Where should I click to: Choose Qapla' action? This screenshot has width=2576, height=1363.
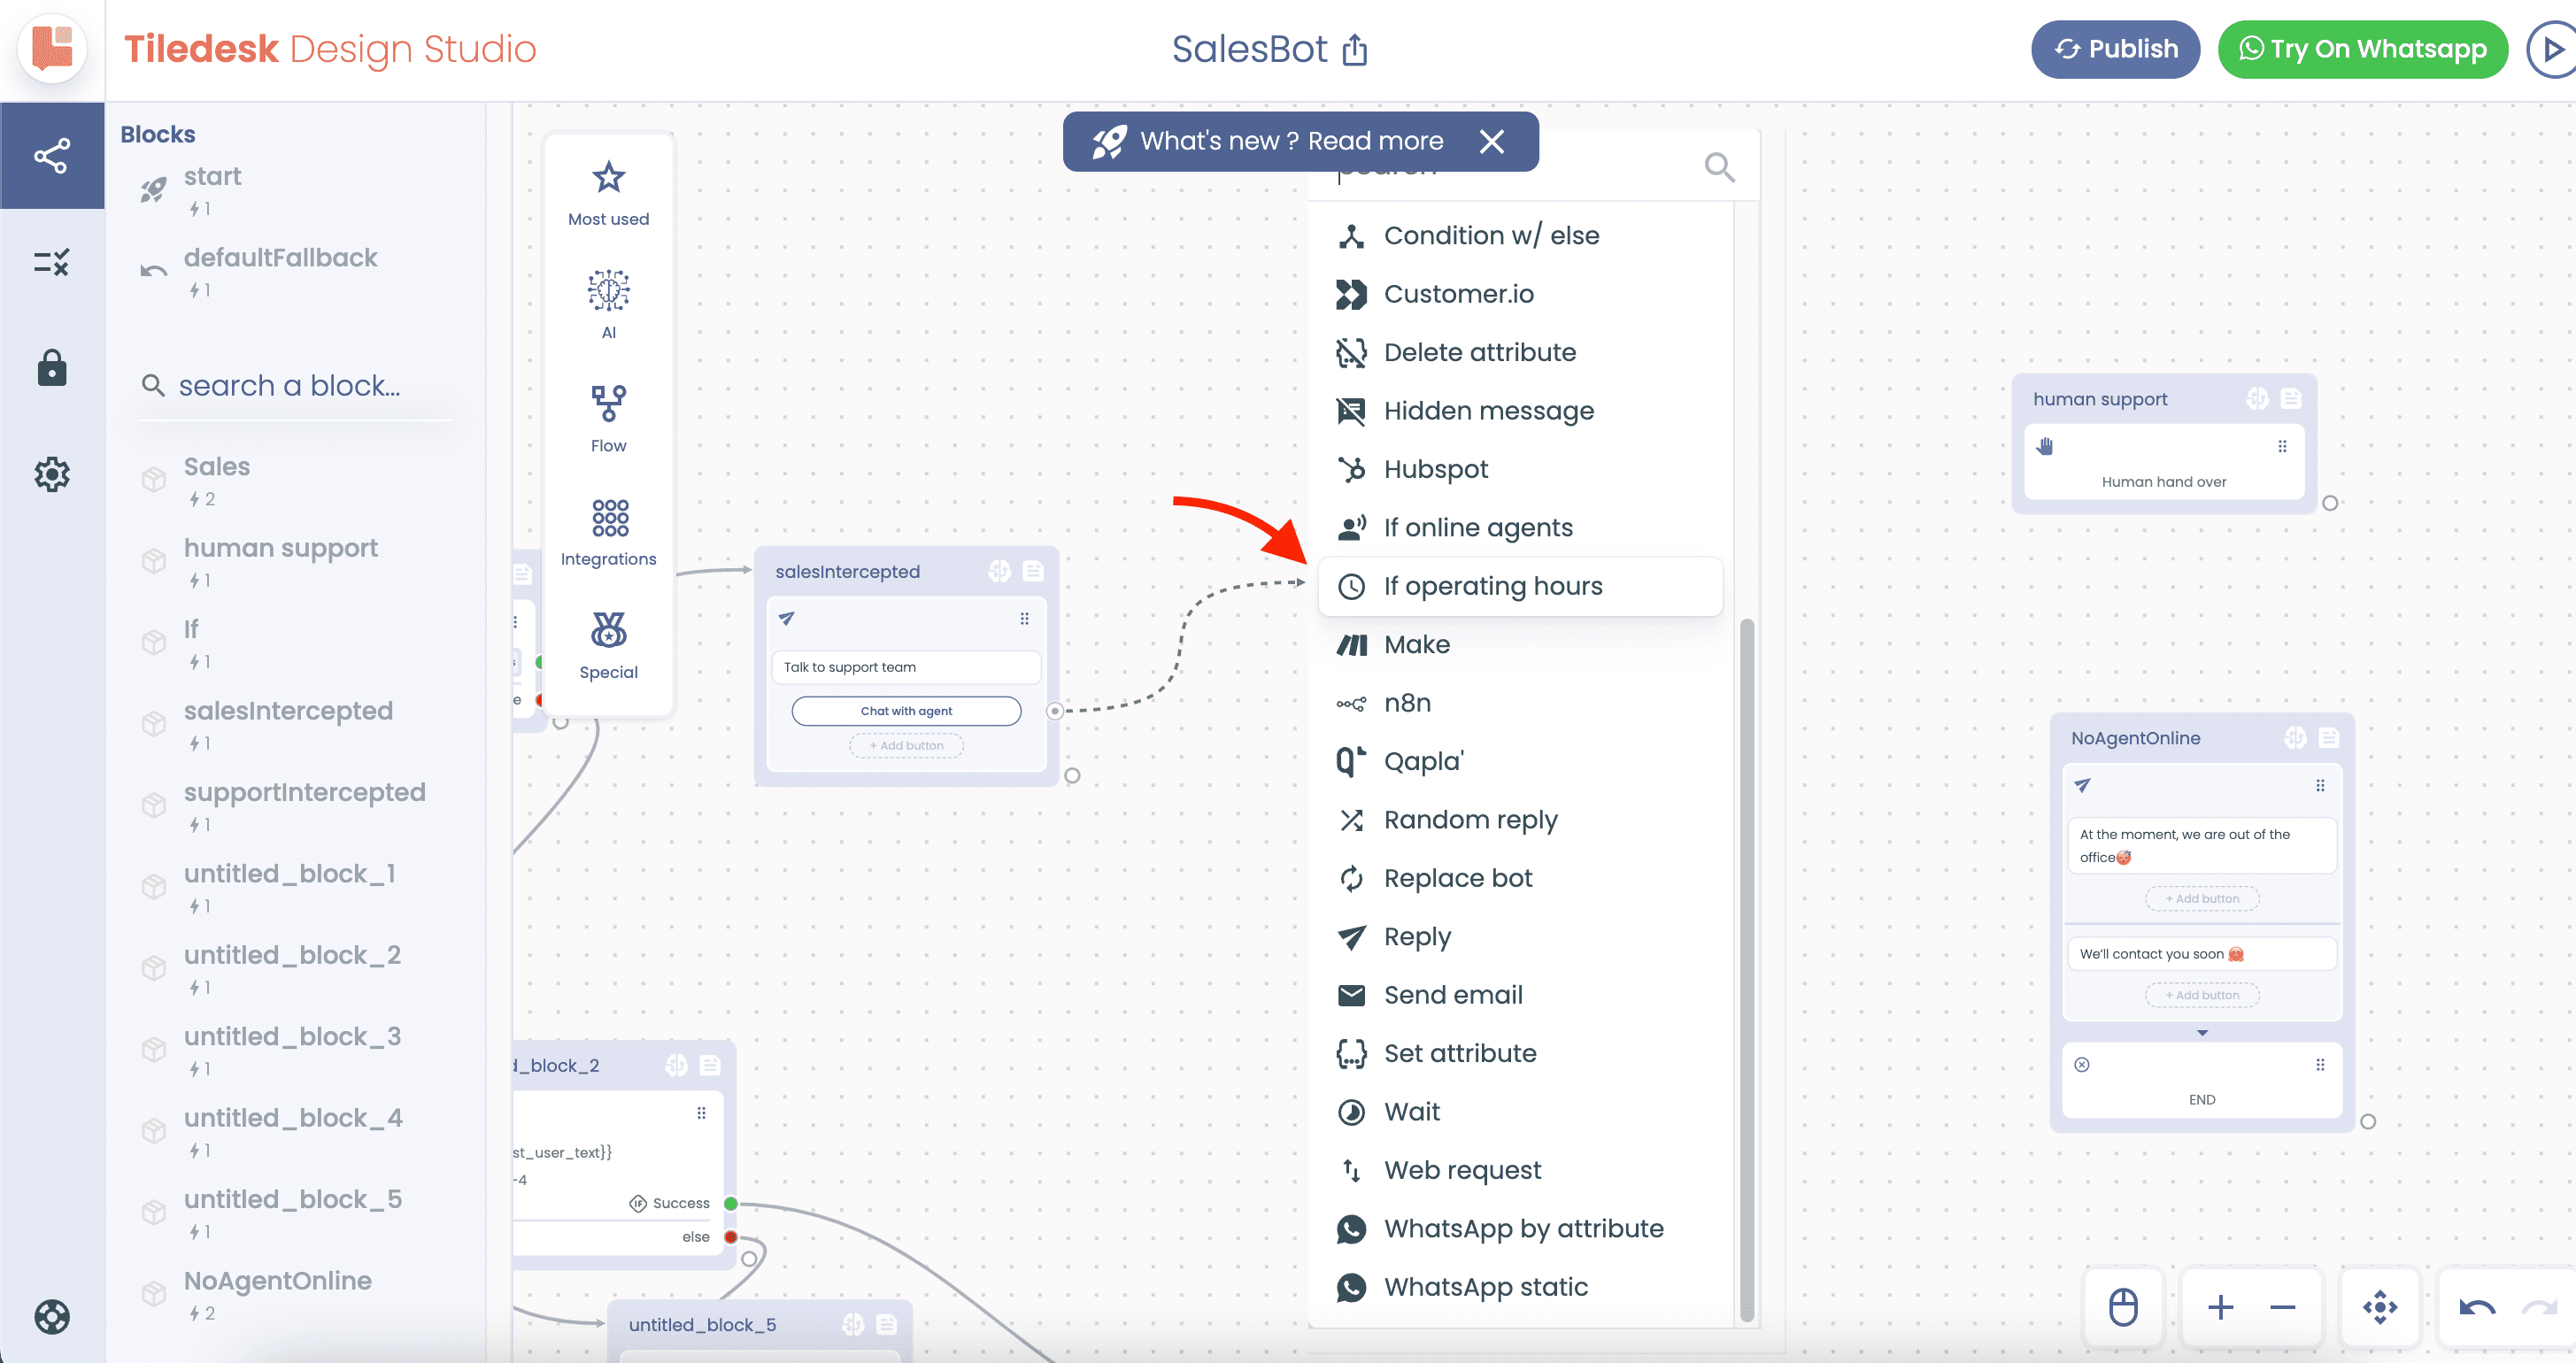click(x=1520, y=761)
